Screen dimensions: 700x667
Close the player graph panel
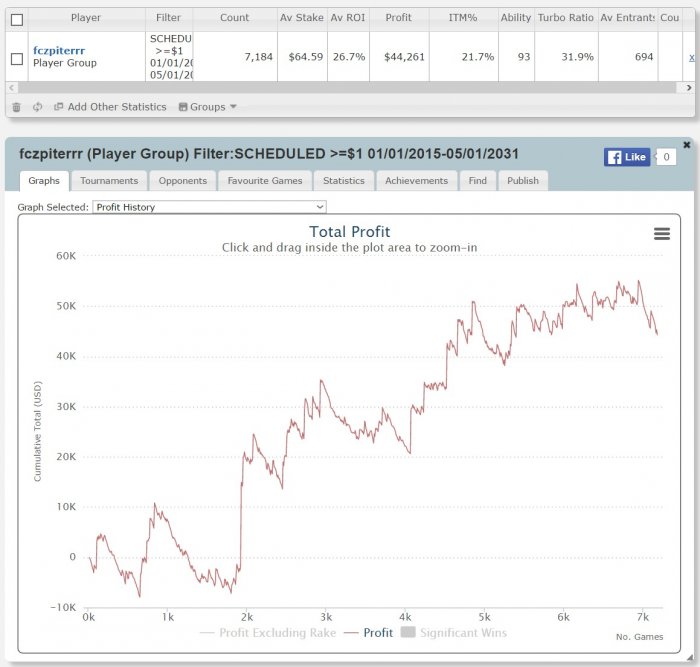(687, 145)
